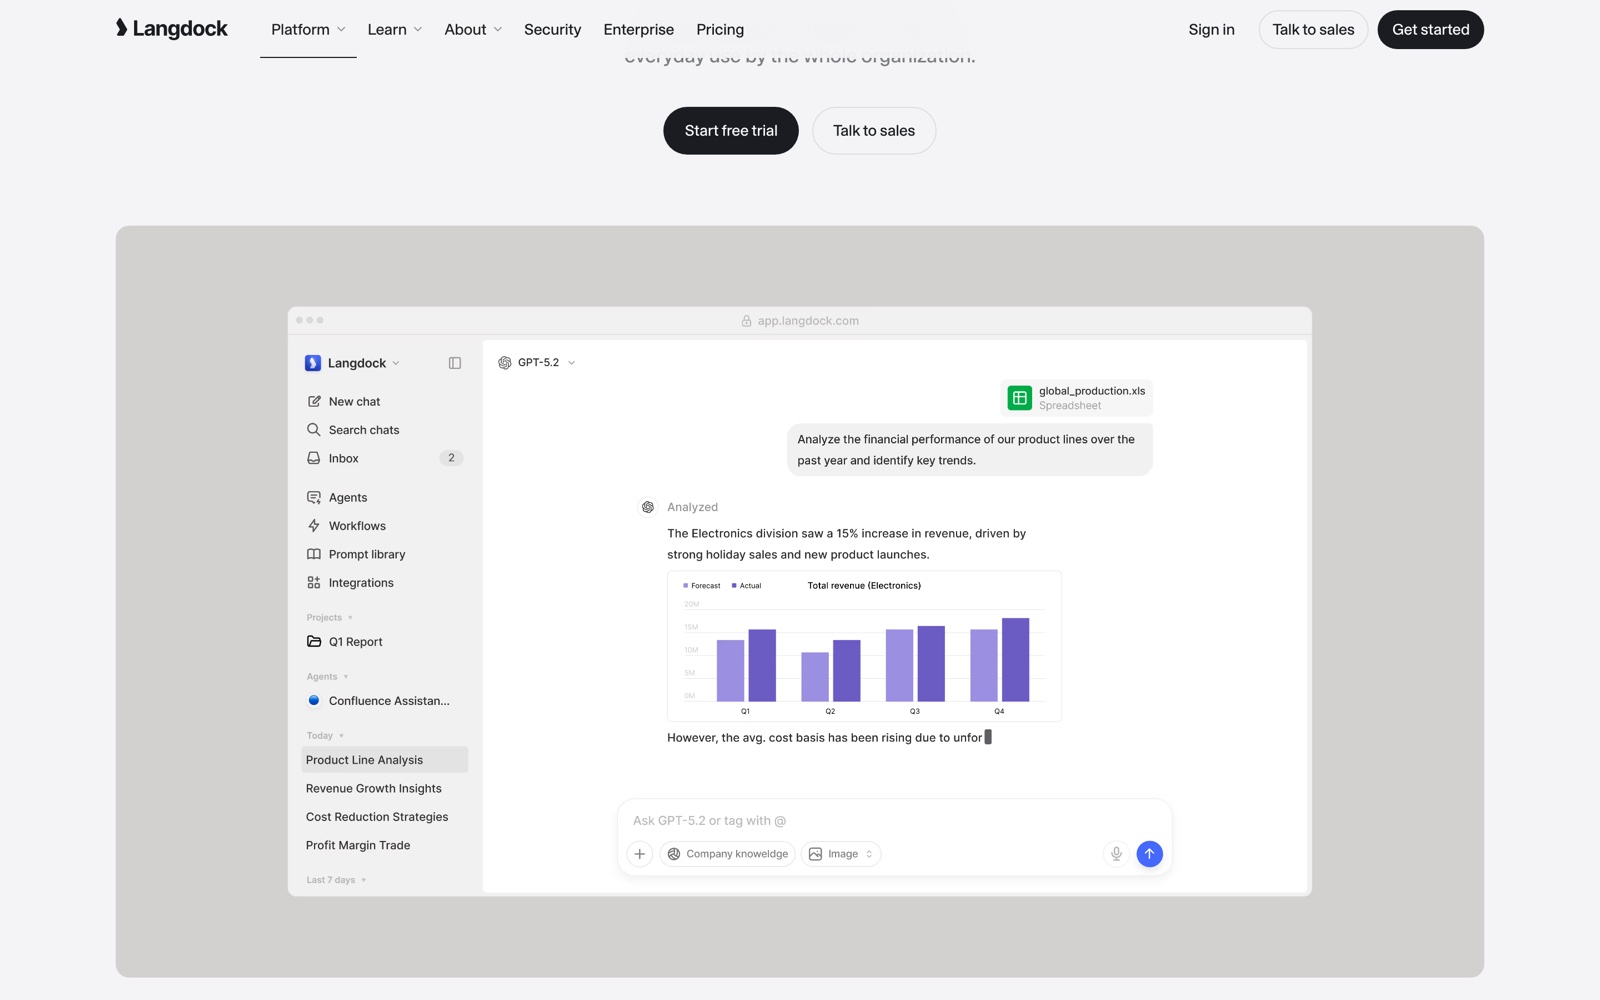Click the New chat compose icon

(x=314, y=401)
